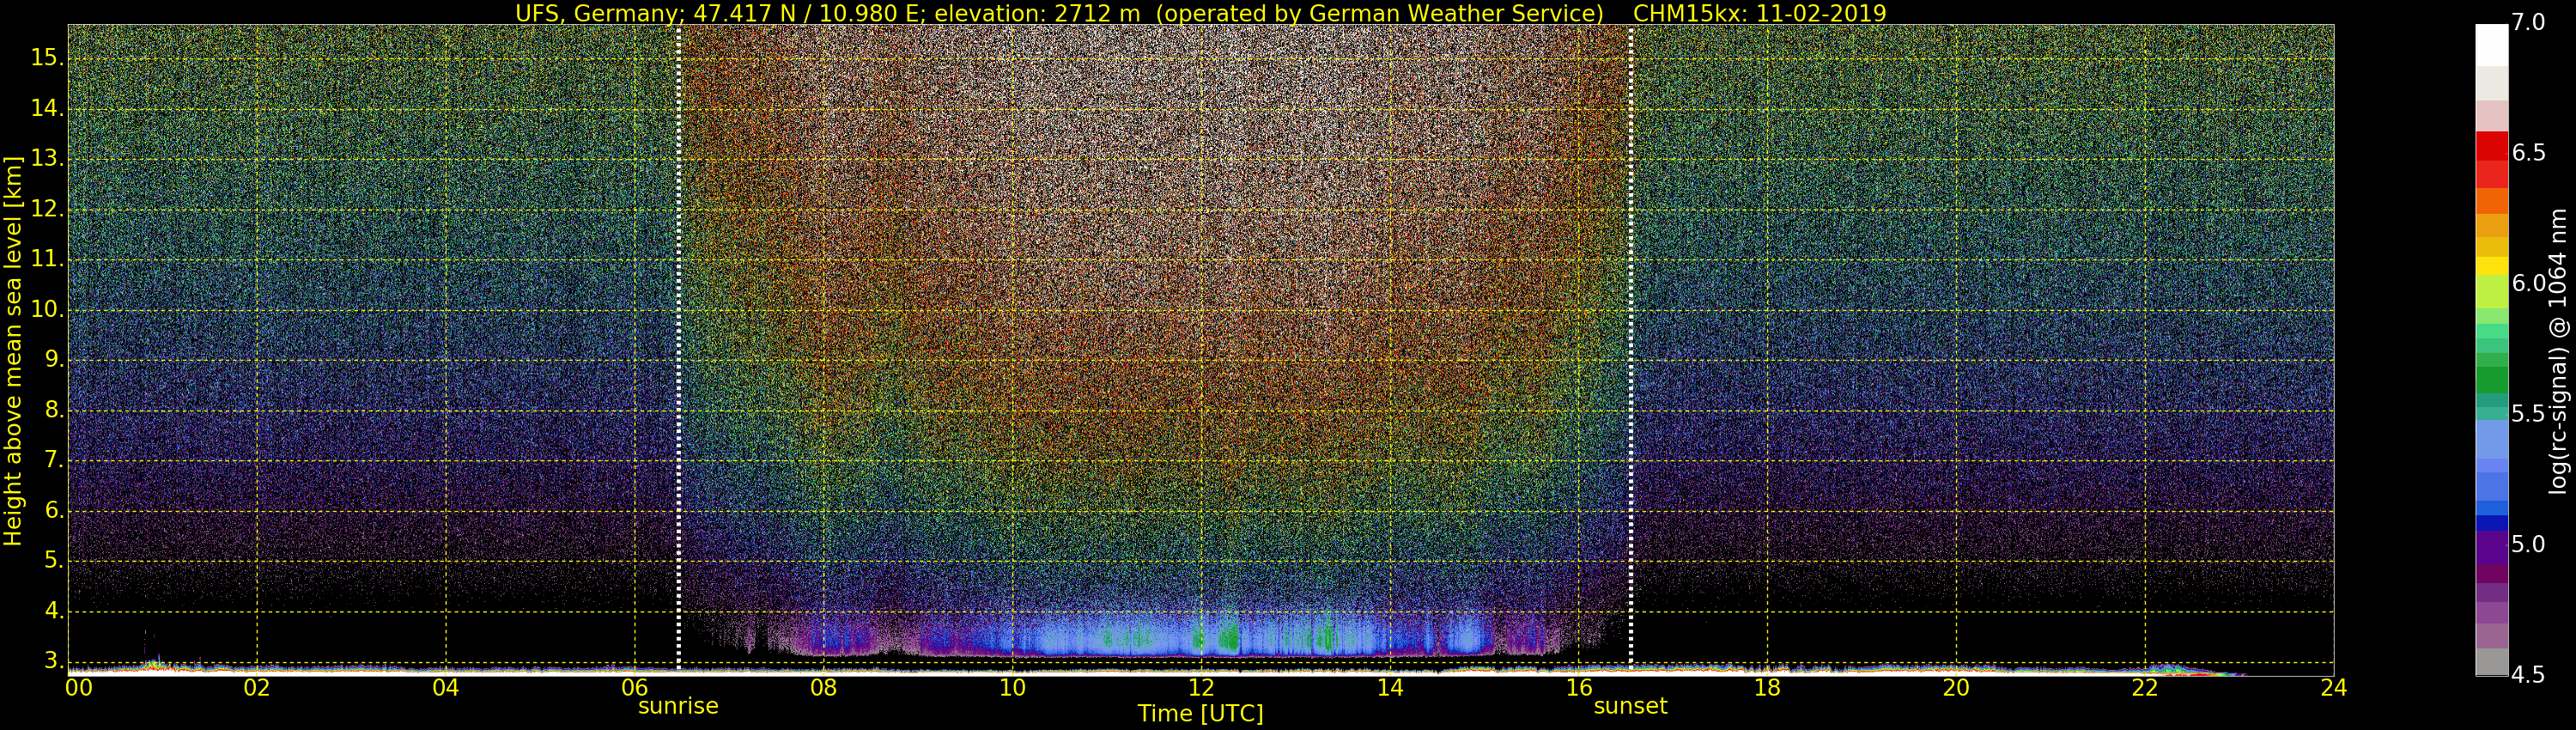Screen dimensions: 2576x730
Task: Click the x-axis tick label '10'
Action: point(1012,688)
